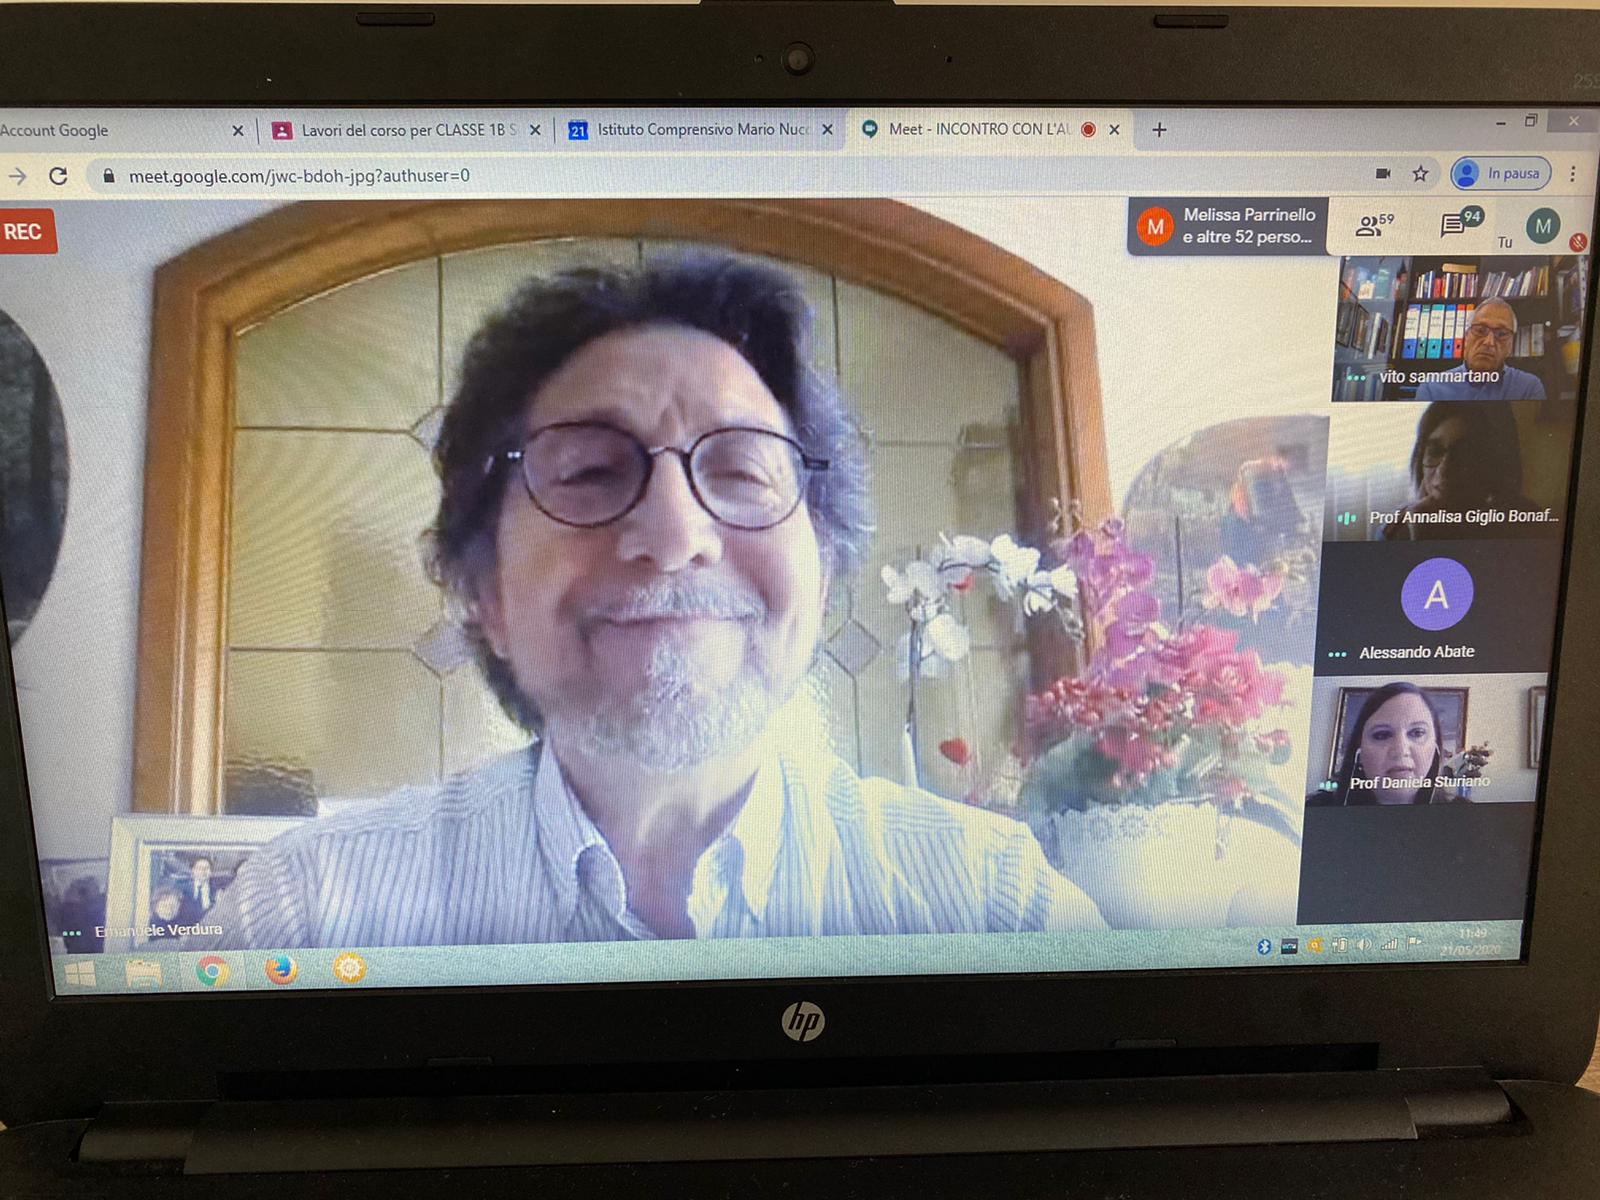
Task: Click the avast antivirus tray icon
Action: pos(1316,946)
